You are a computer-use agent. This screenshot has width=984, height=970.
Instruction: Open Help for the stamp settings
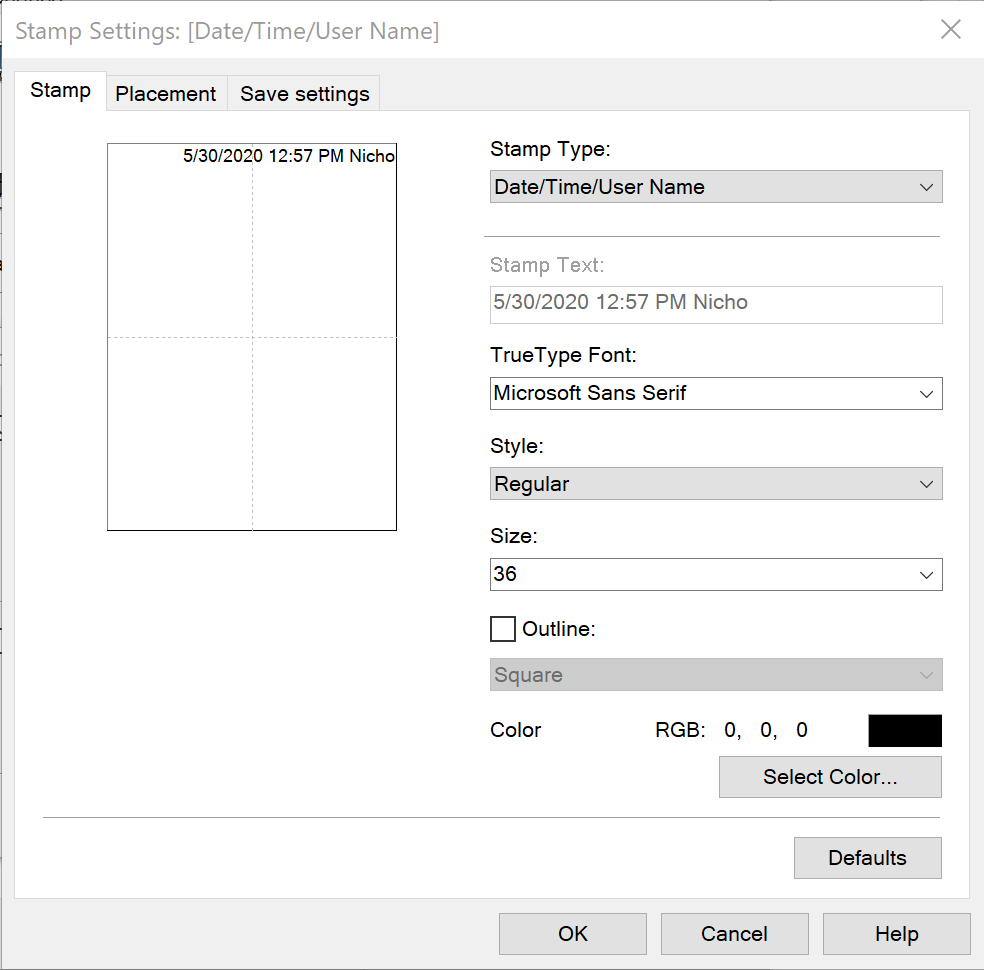click(896, 934)
